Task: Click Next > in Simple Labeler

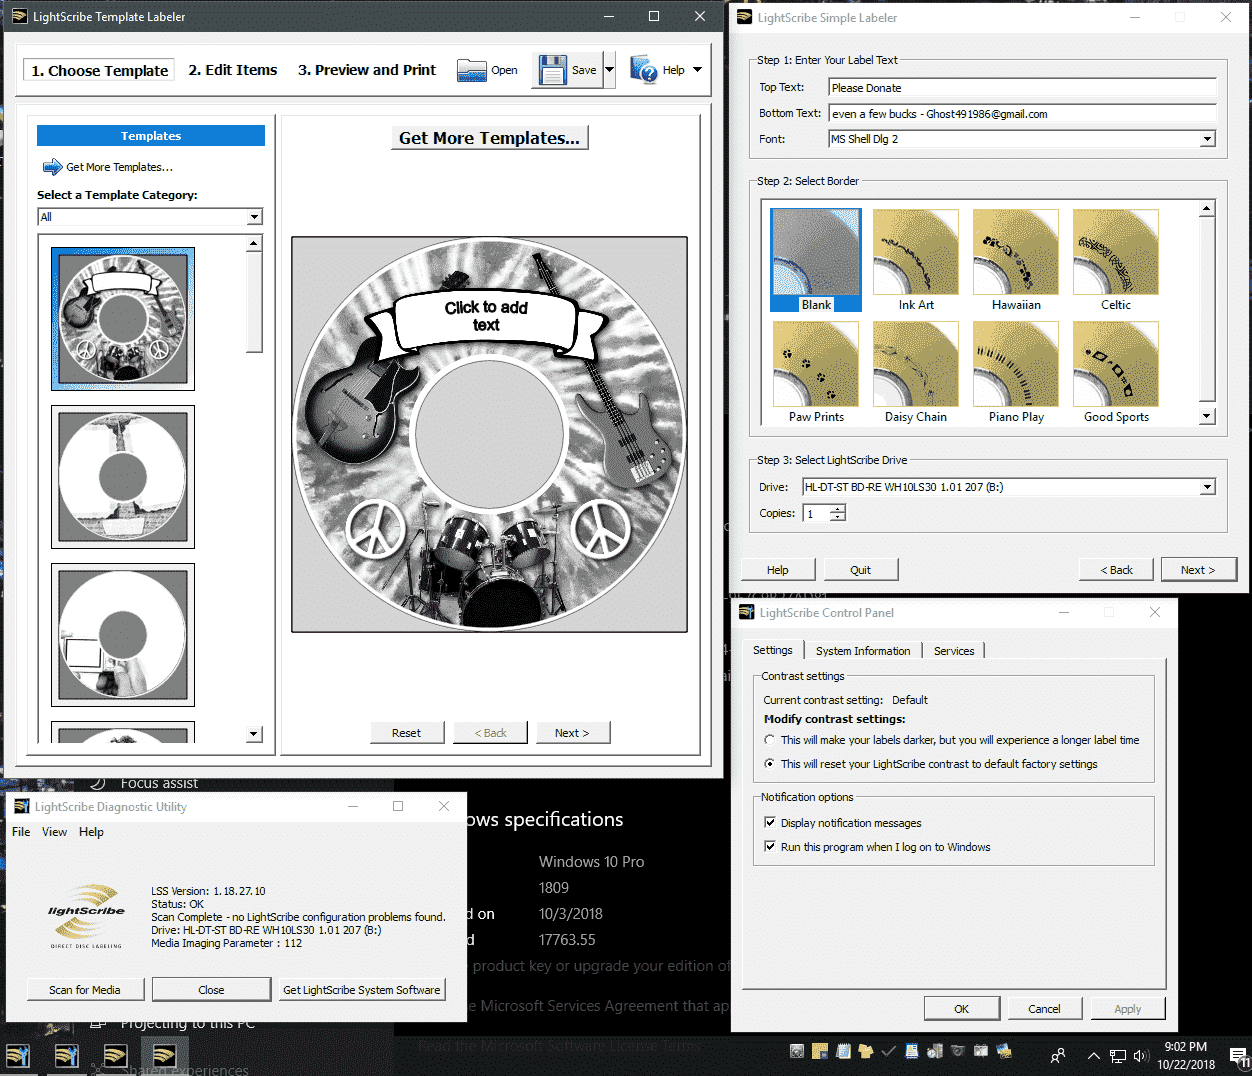Action: pyautogui.click(x=1198, y=570)
